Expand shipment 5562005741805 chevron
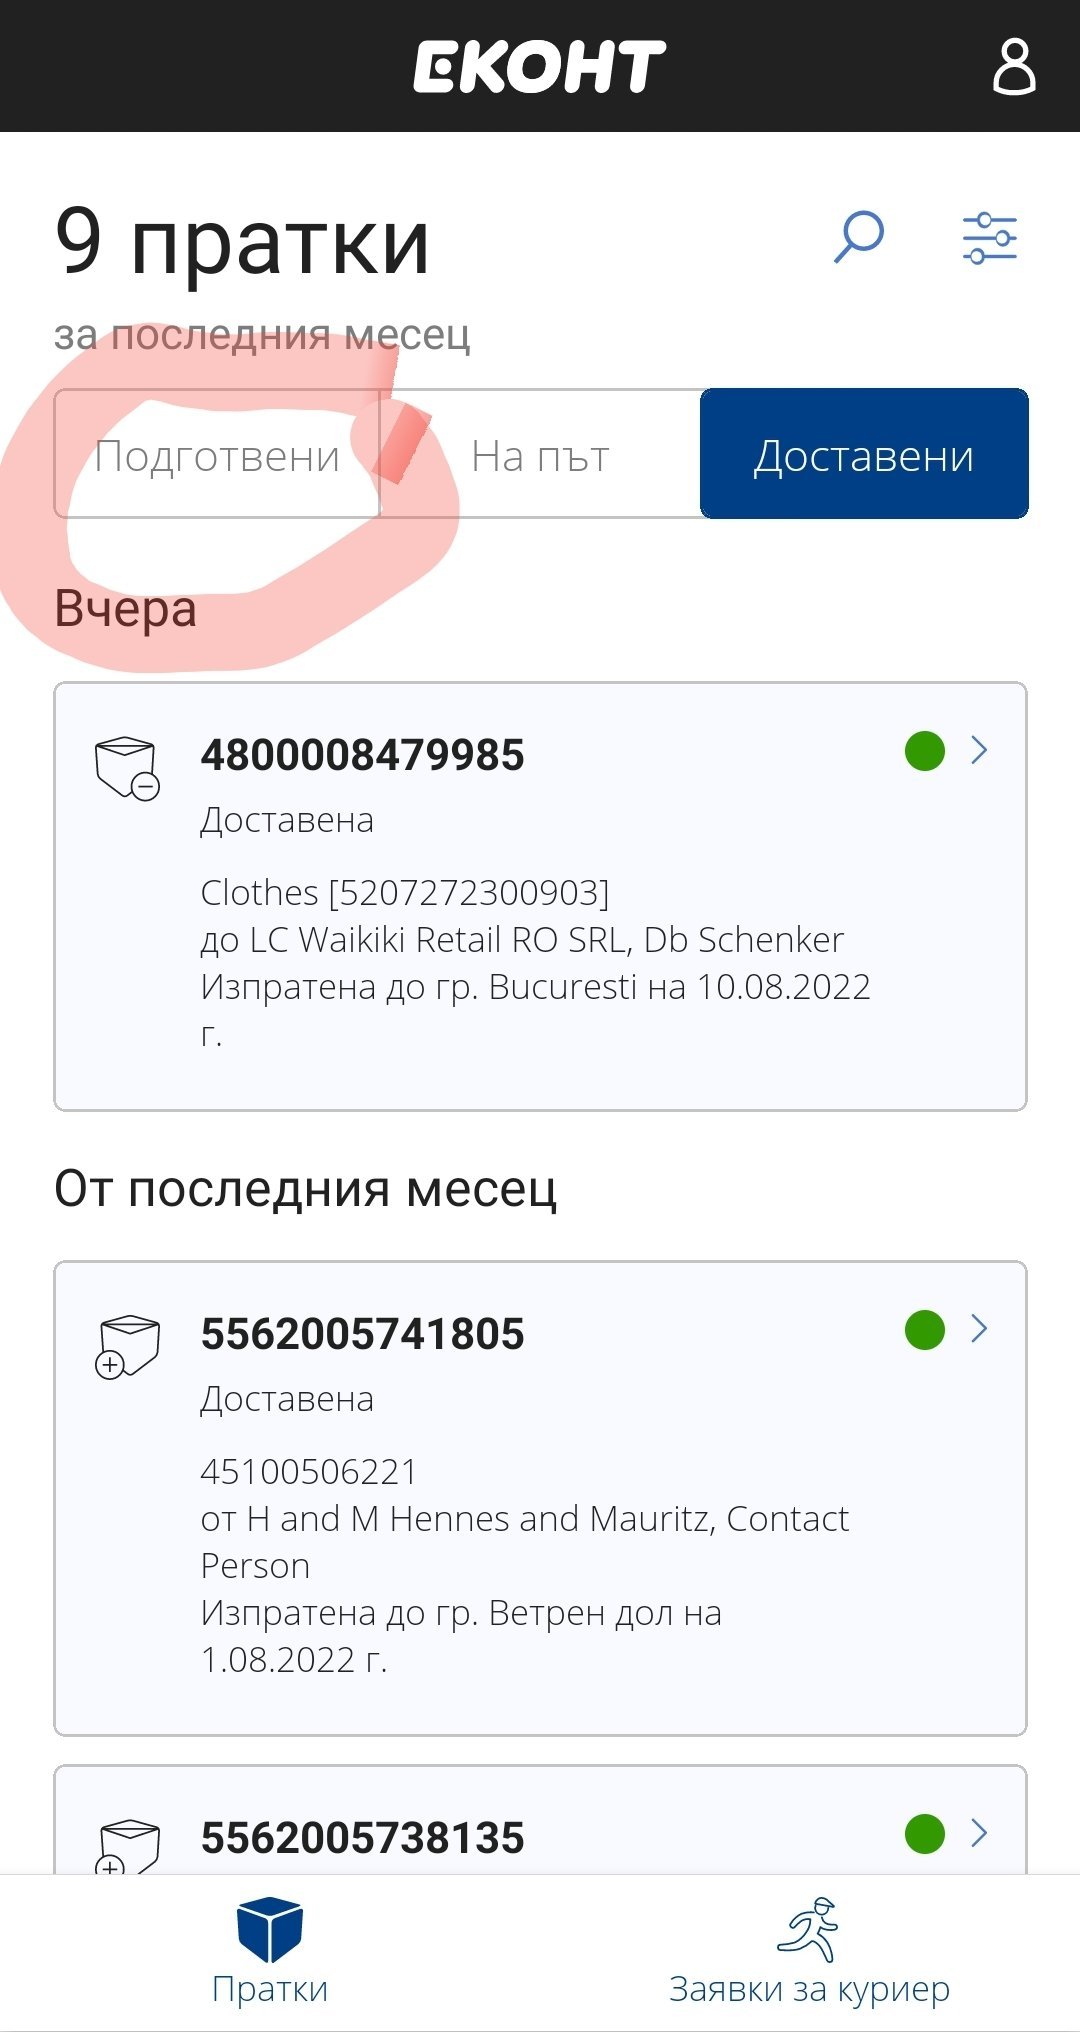The image size is (1080, 2032). click(979, 1329)
